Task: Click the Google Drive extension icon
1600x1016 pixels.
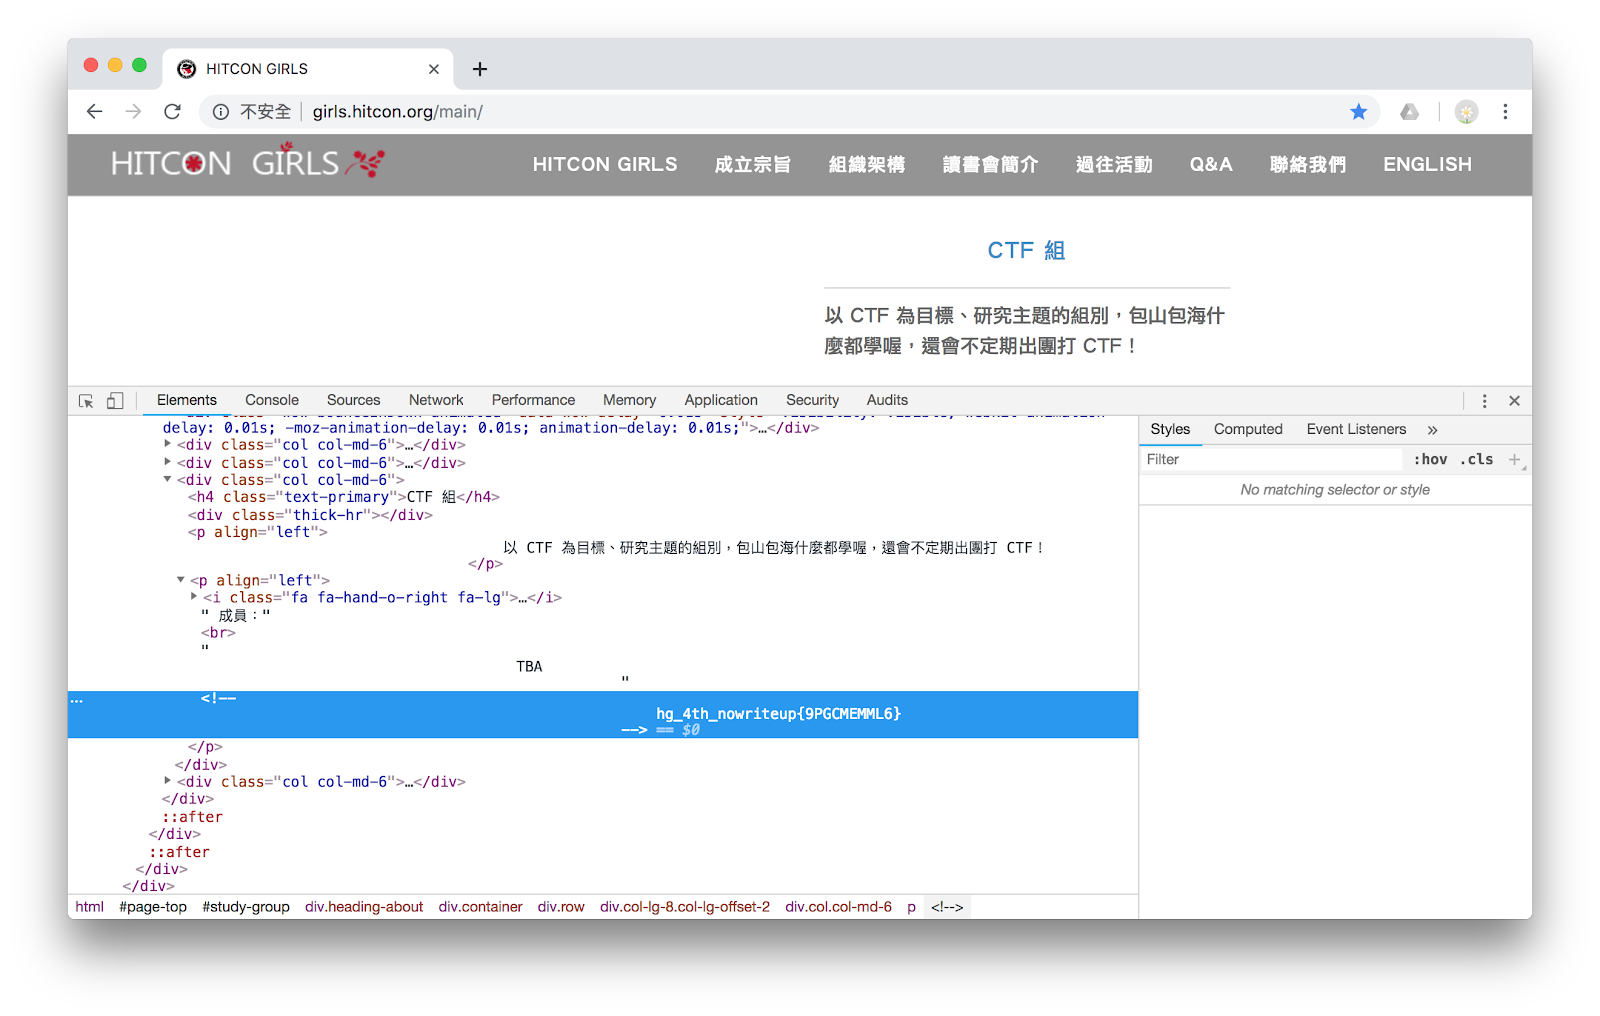Action: coord(1409,112)
